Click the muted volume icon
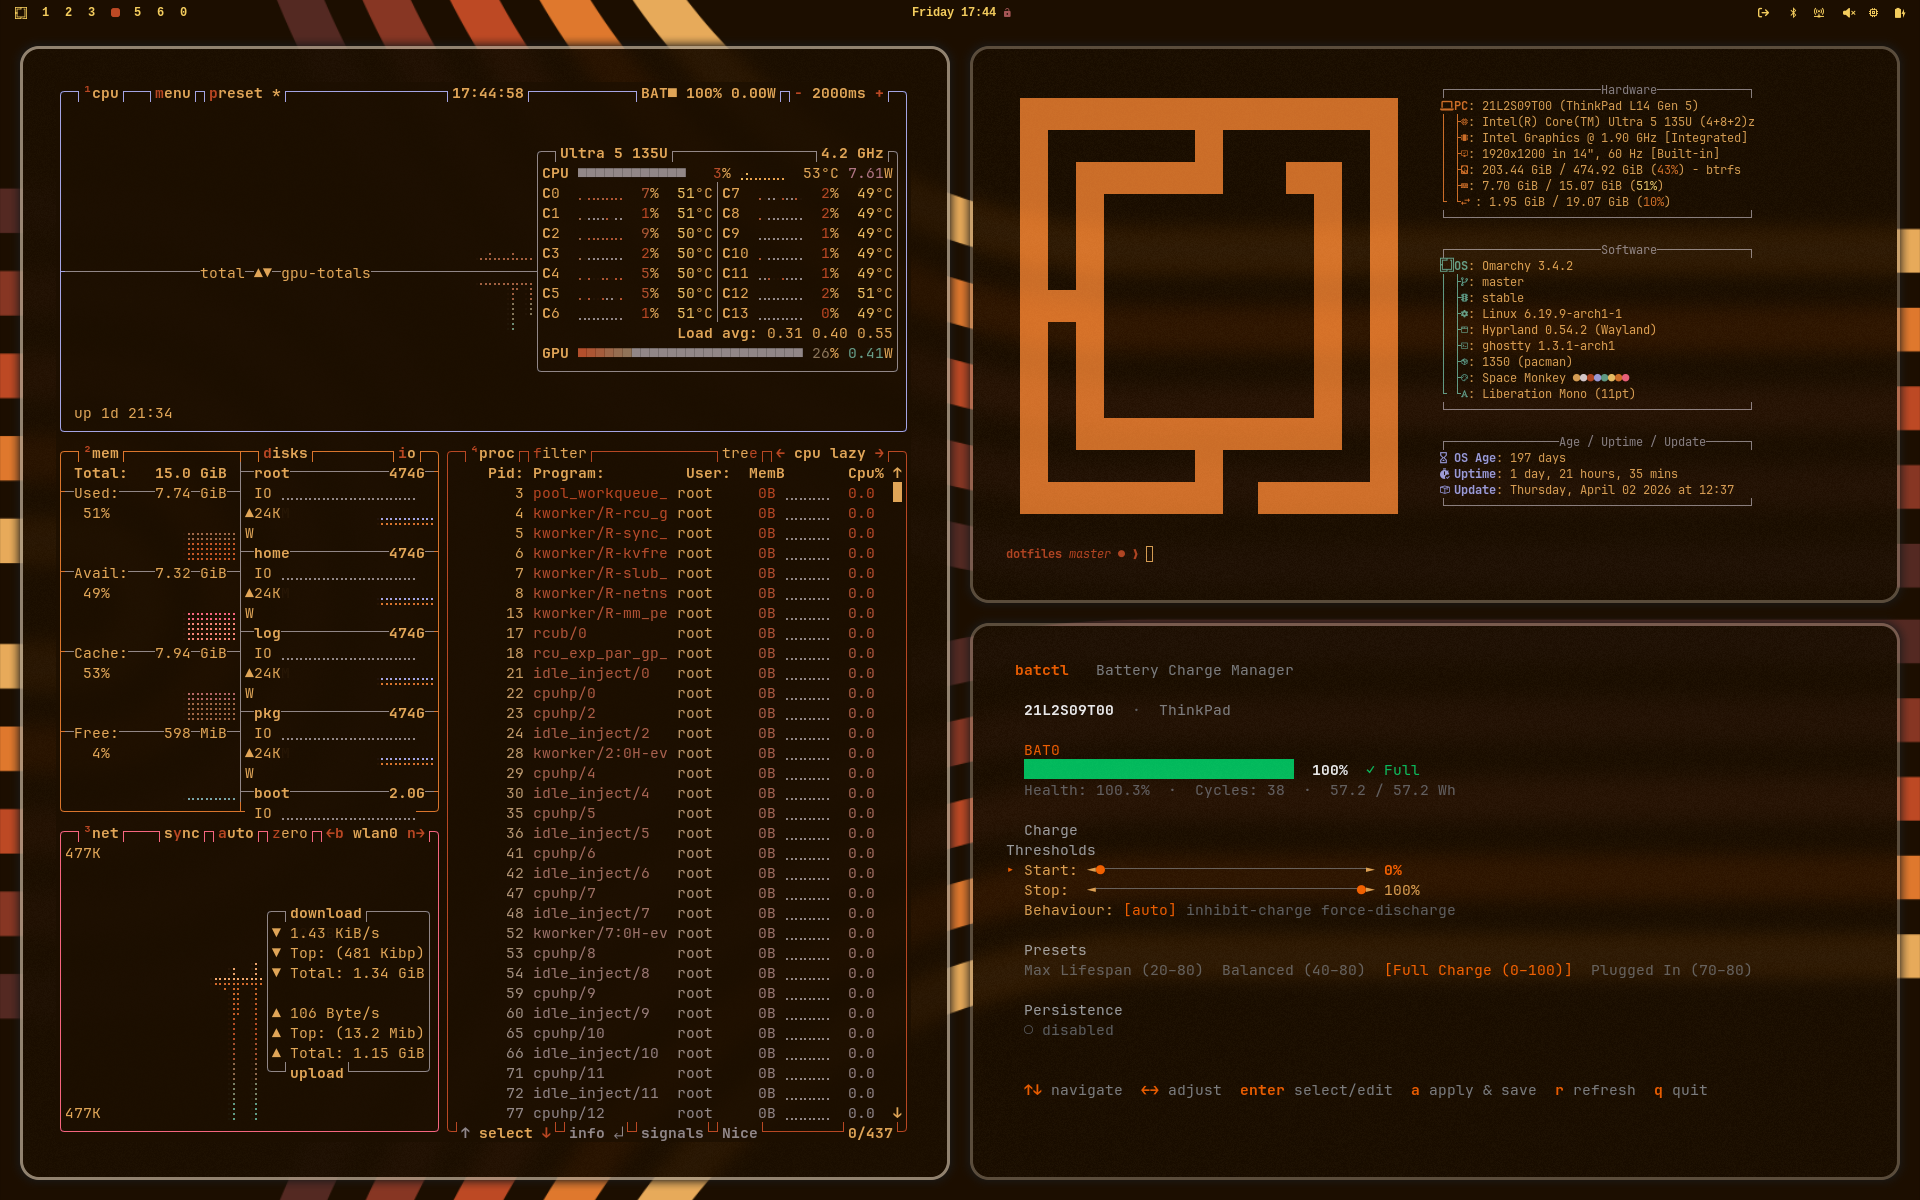Image resolution: width=1920 pixels, height=1200 pixels. 1848,13
